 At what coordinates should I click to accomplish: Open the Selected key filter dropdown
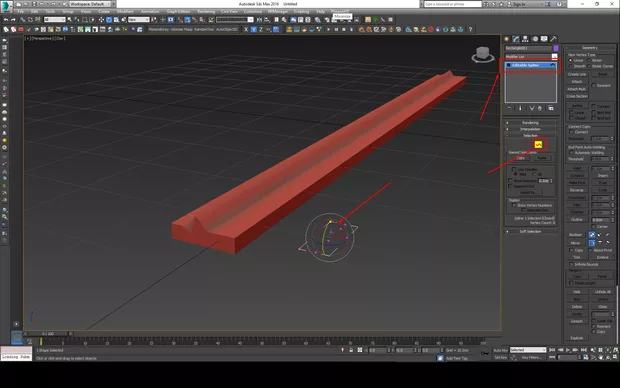click(x=528, y=350)
